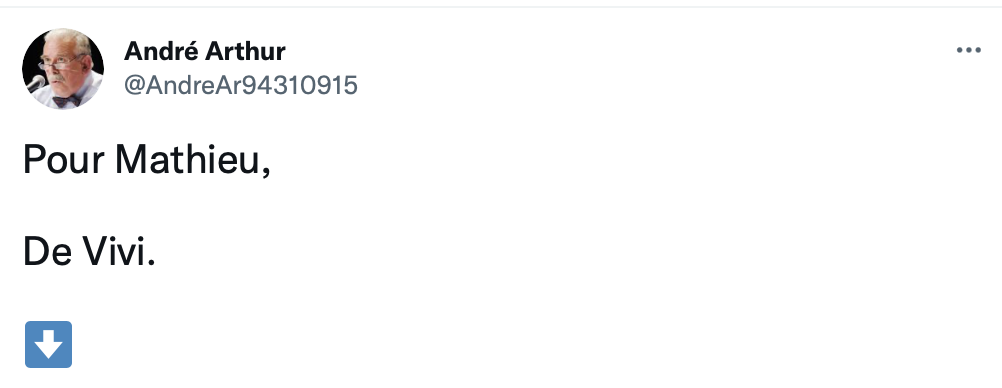Image resolution: width=1002 pixels, height=388 pixels.
Task: Click the white arrow inside blue square
Action: point(49,345)
